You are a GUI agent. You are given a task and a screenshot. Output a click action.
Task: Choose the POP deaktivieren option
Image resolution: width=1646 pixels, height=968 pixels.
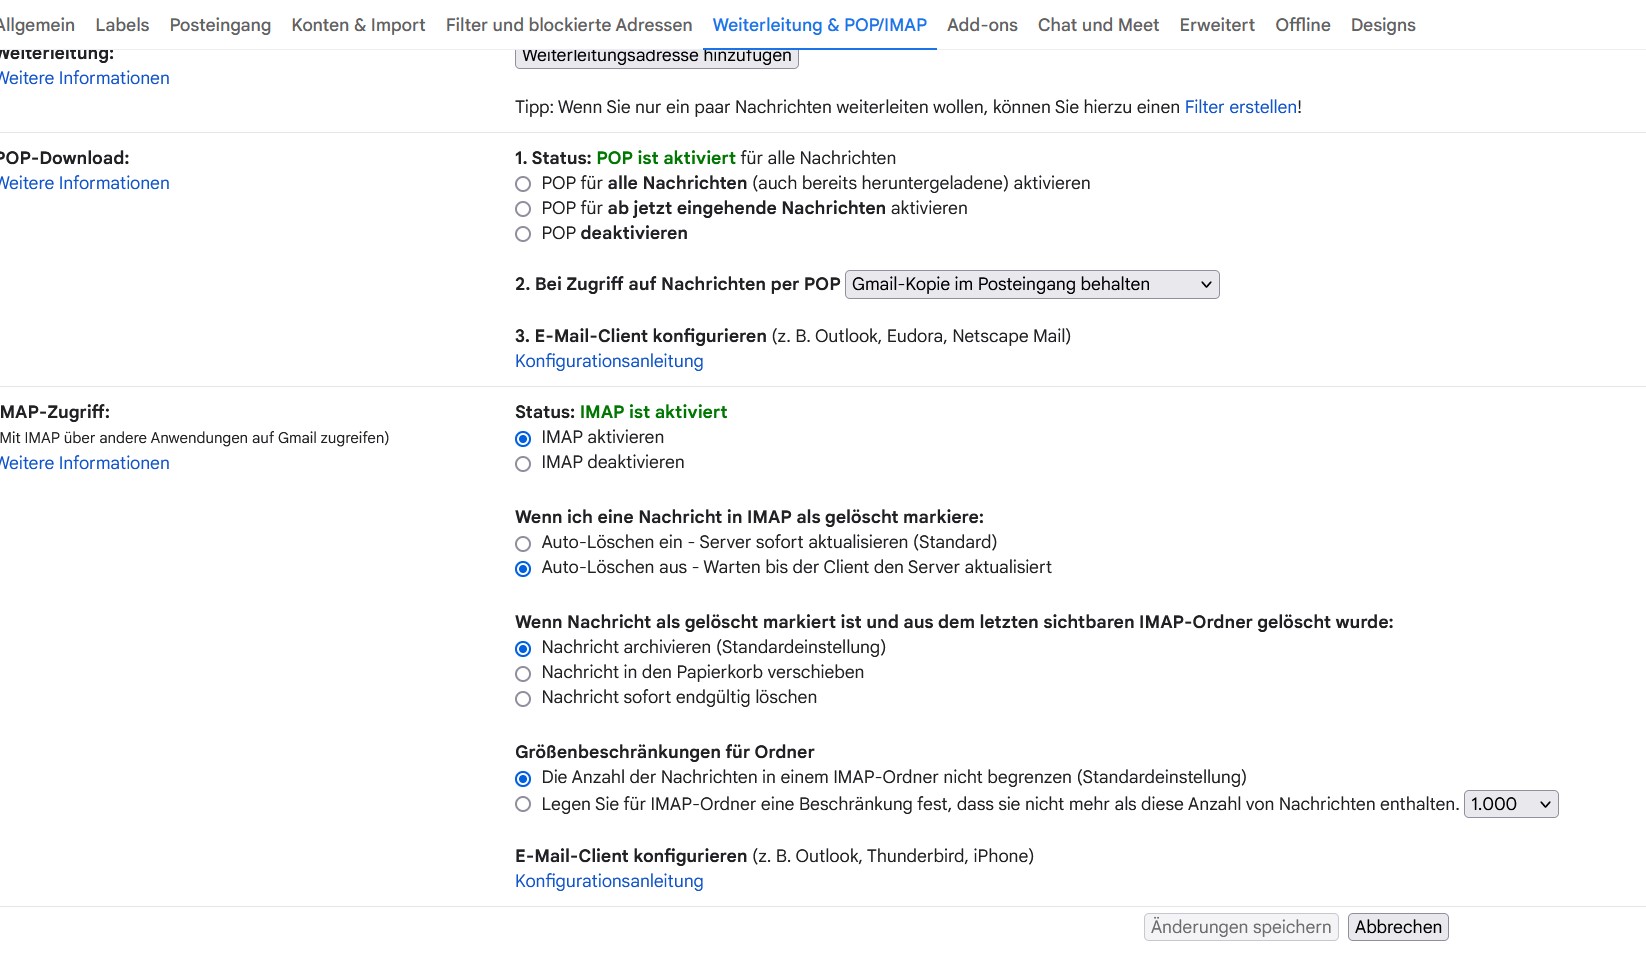point(523,234)
